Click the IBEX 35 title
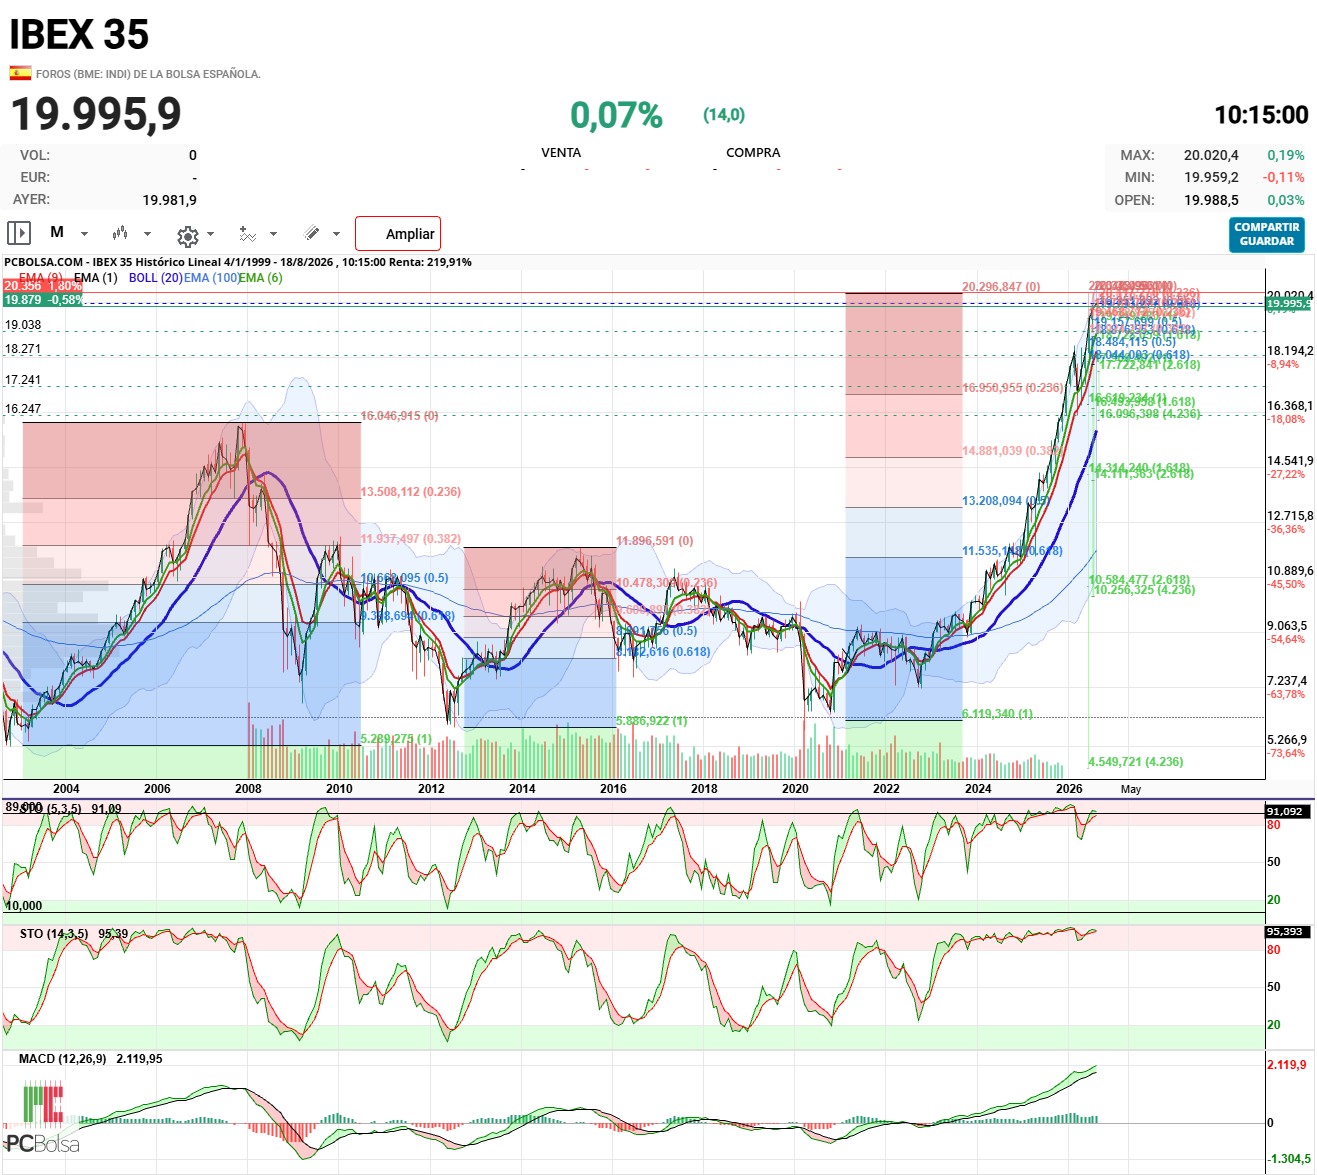The height and width of the screenshot is (1175, 1317). click(79, 35)
